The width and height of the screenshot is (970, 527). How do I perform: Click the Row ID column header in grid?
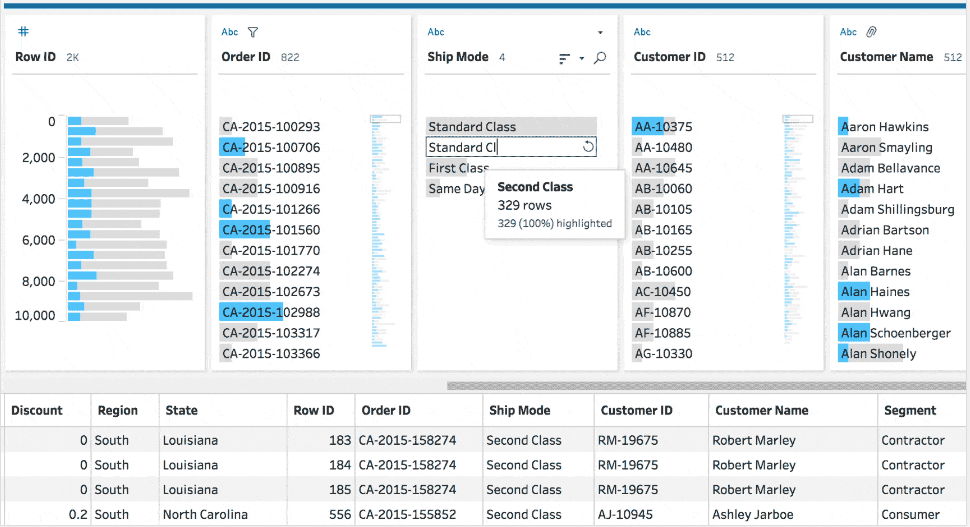(x=314, y=410)
